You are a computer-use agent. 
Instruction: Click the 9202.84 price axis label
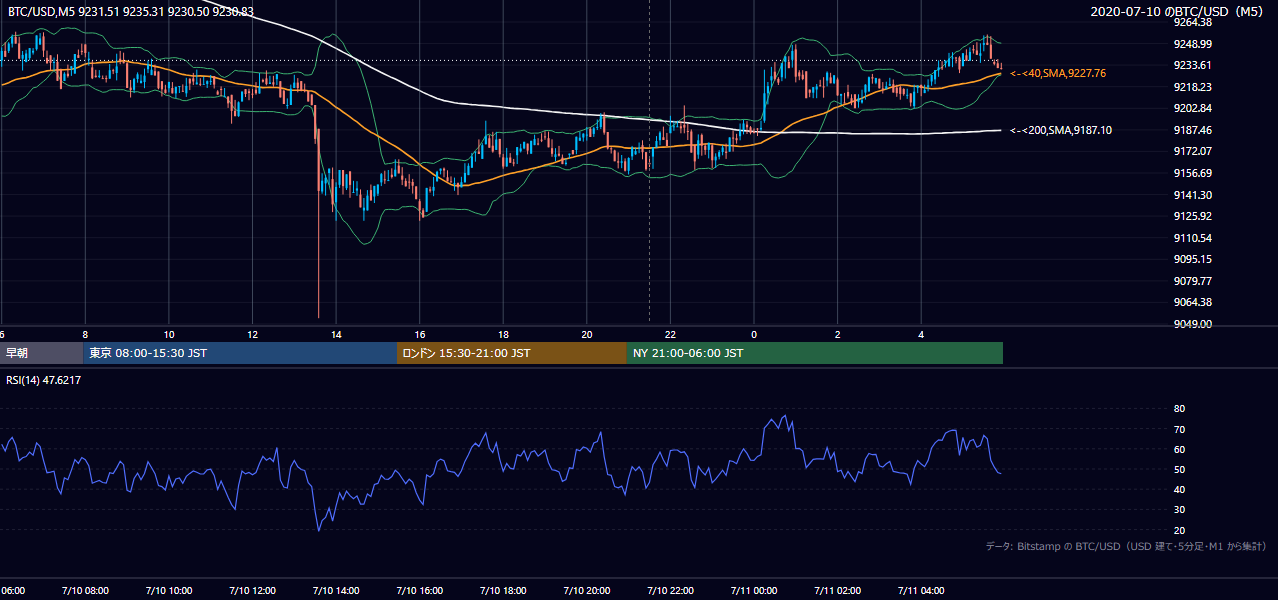[x=1192, y=108]
